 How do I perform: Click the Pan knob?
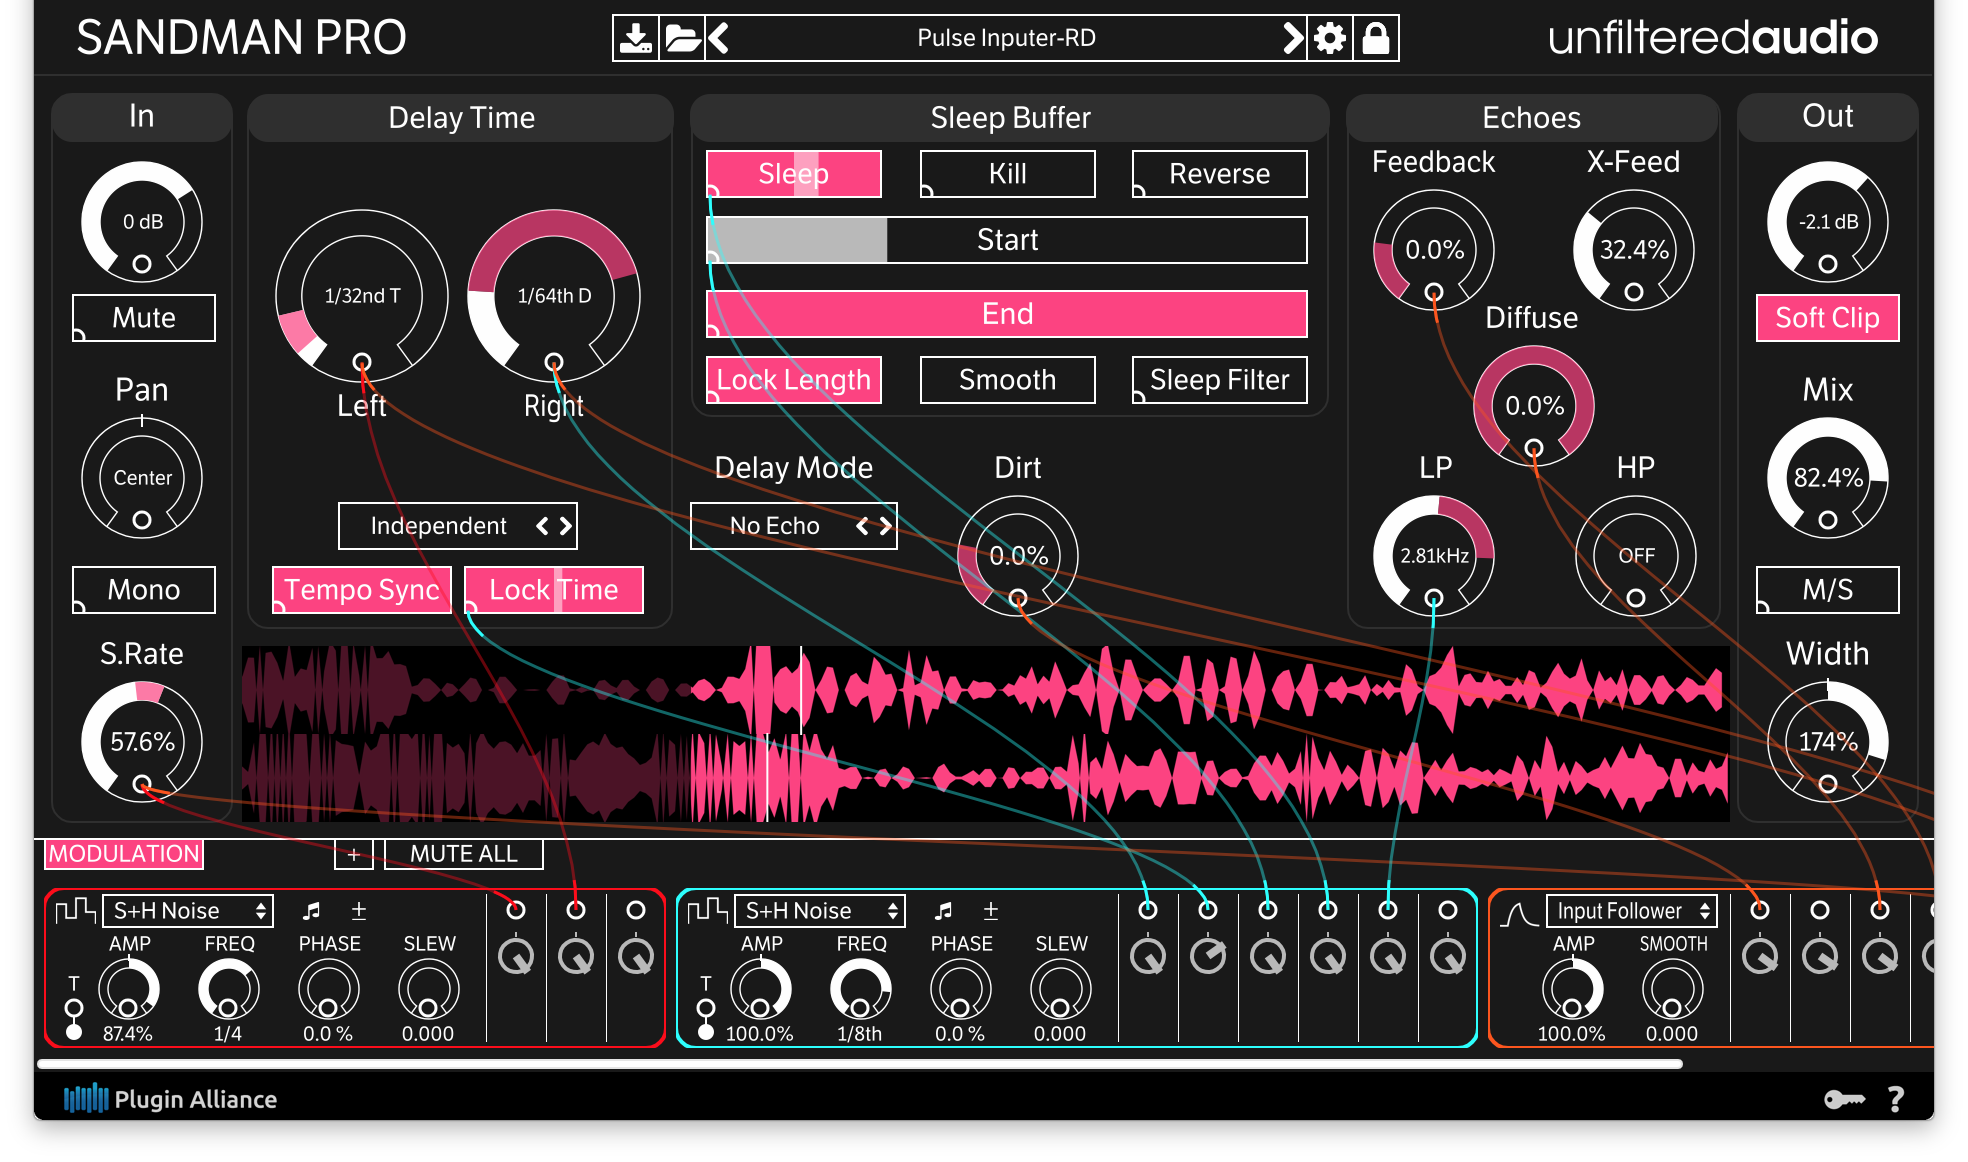142,478
